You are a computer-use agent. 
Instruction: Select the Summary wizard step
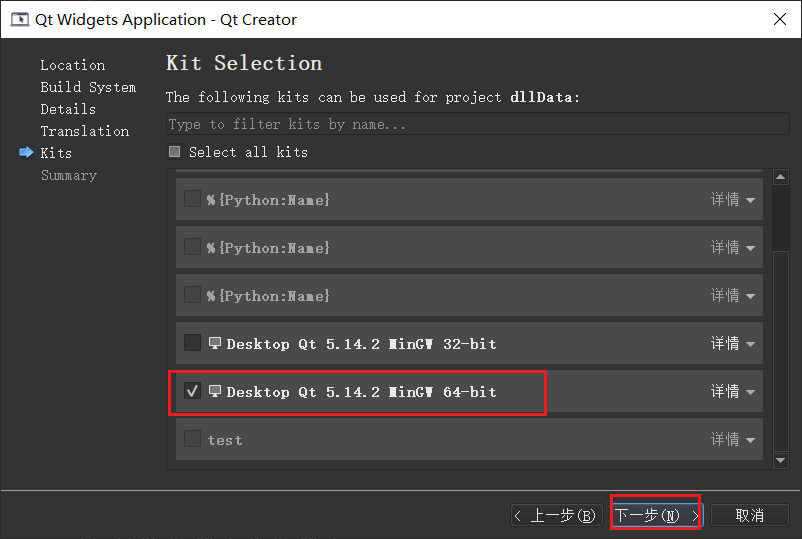[x=69, y=175]
